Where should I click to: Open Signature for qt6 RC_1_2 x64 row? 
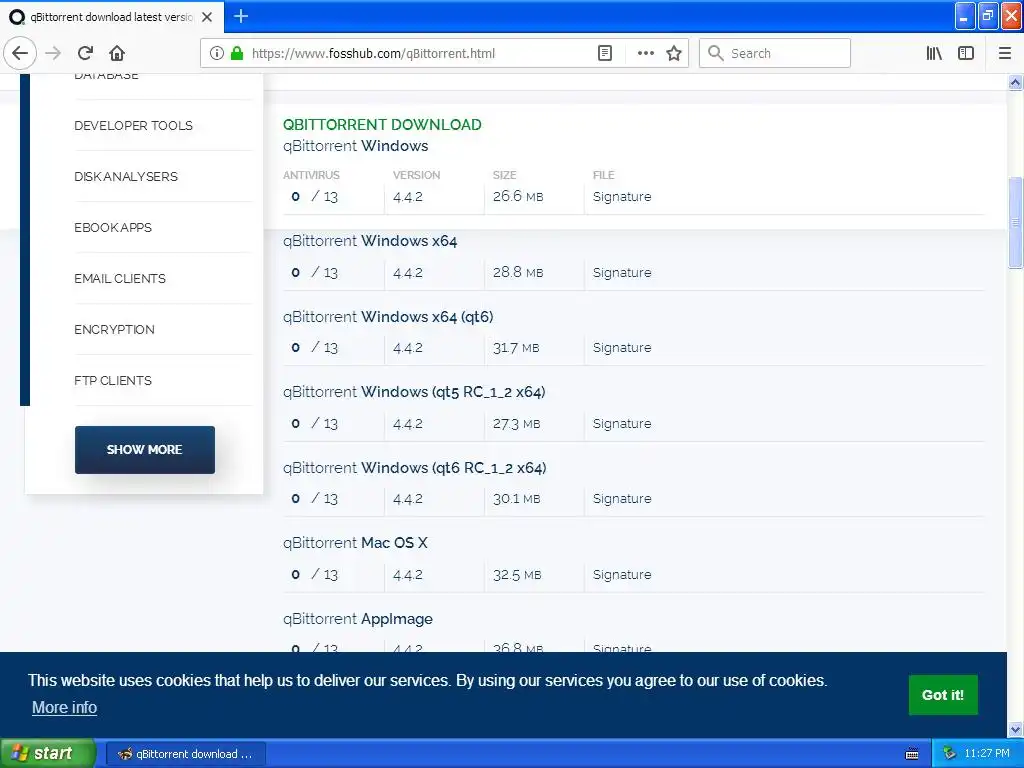pyautogui.click(x=622, y=498)
